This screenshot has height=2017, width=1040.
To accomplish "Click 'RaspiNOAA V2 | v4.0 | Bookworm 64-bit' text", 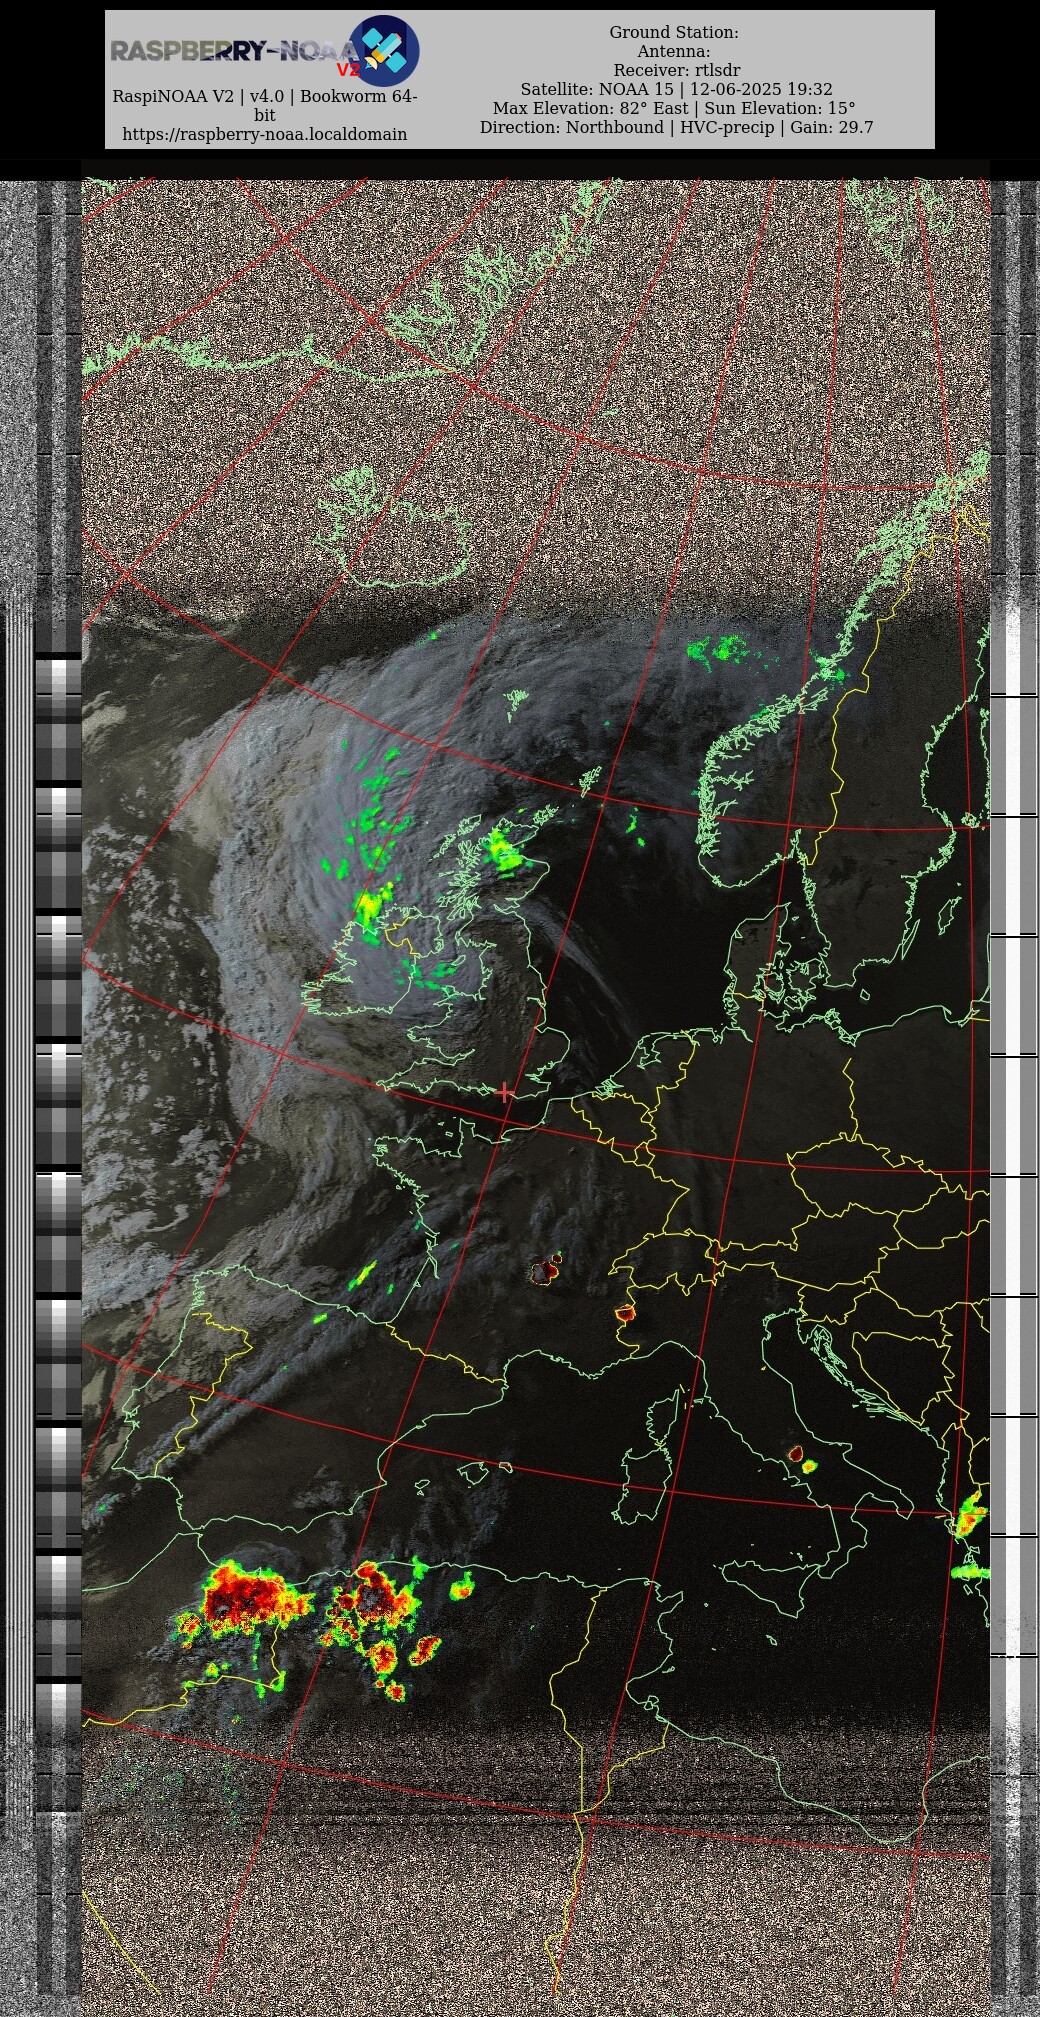I will pyautogui.click(x=265, y=106).
